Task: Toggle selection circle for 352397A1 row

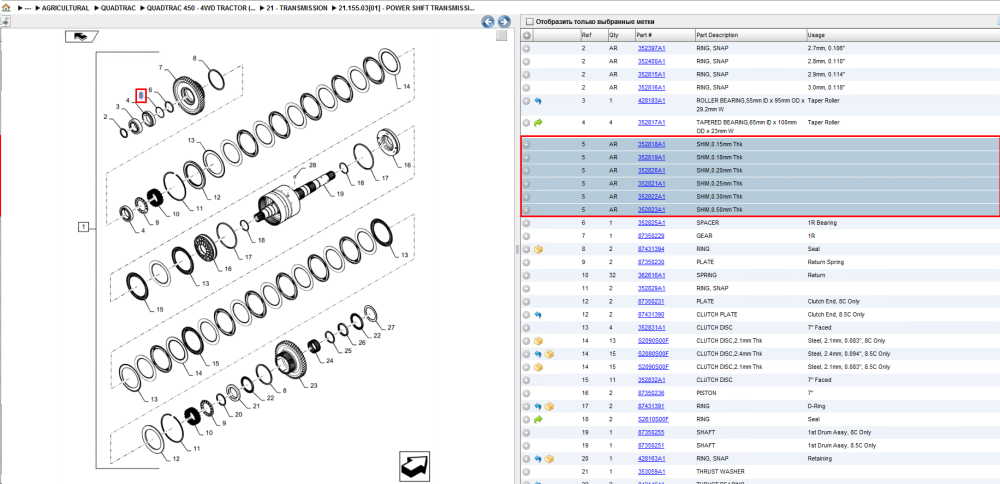Action: click(527, 48)
